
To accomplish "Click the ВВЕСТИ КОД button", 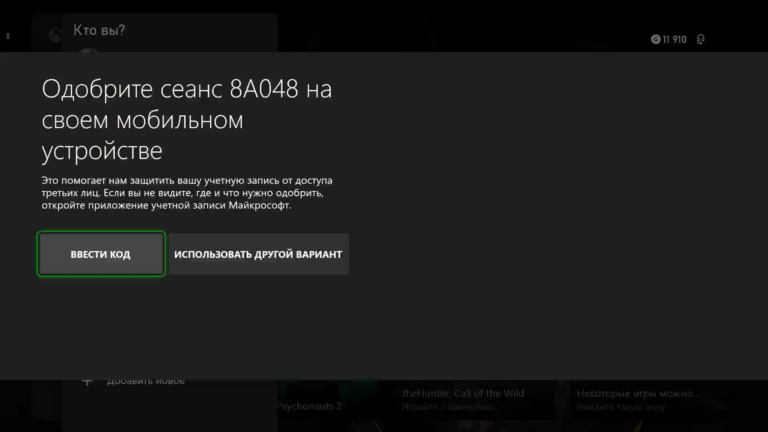I will tap(100, 254).
